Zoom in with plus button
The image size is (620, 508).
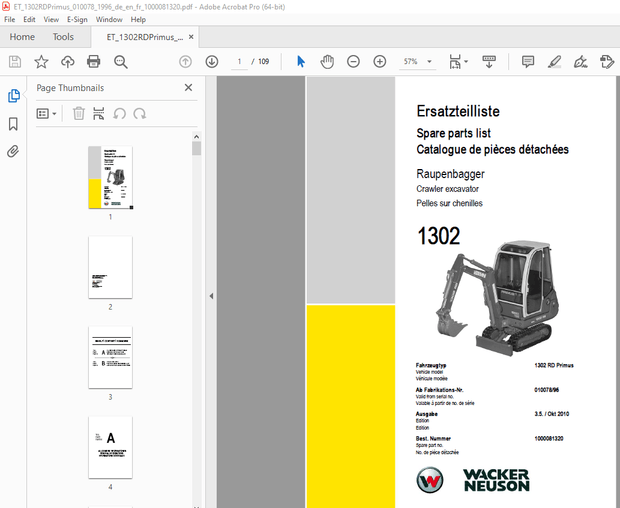(380, 62)
